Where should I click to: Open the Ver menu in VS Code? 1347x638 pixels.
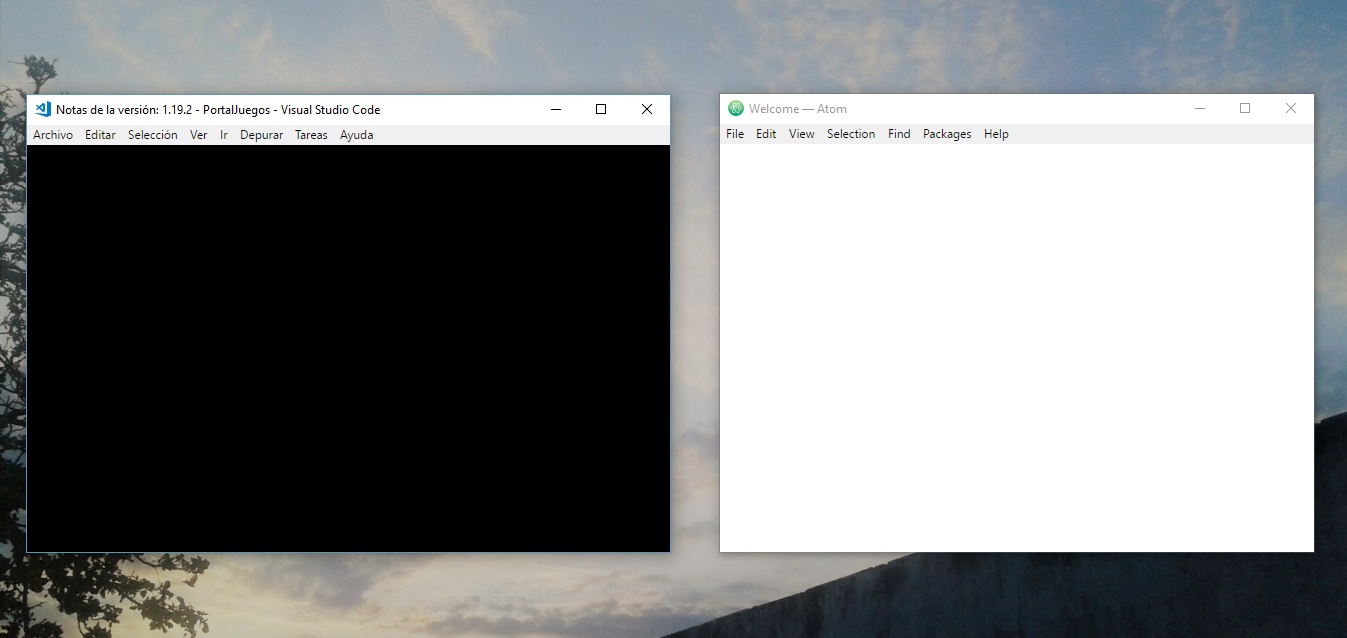click(198, 134)
